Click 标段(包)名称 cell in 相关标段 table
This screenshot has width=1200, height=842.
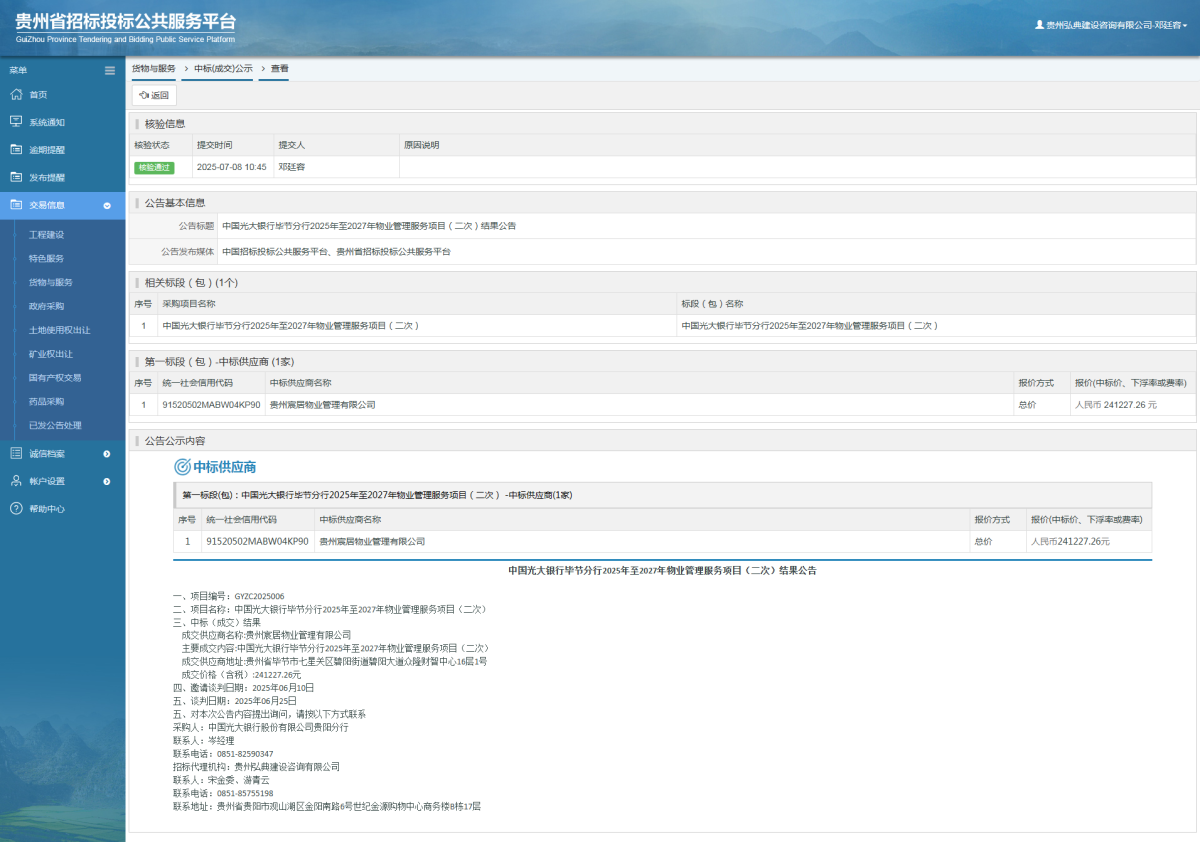click(x=810, y=326)
